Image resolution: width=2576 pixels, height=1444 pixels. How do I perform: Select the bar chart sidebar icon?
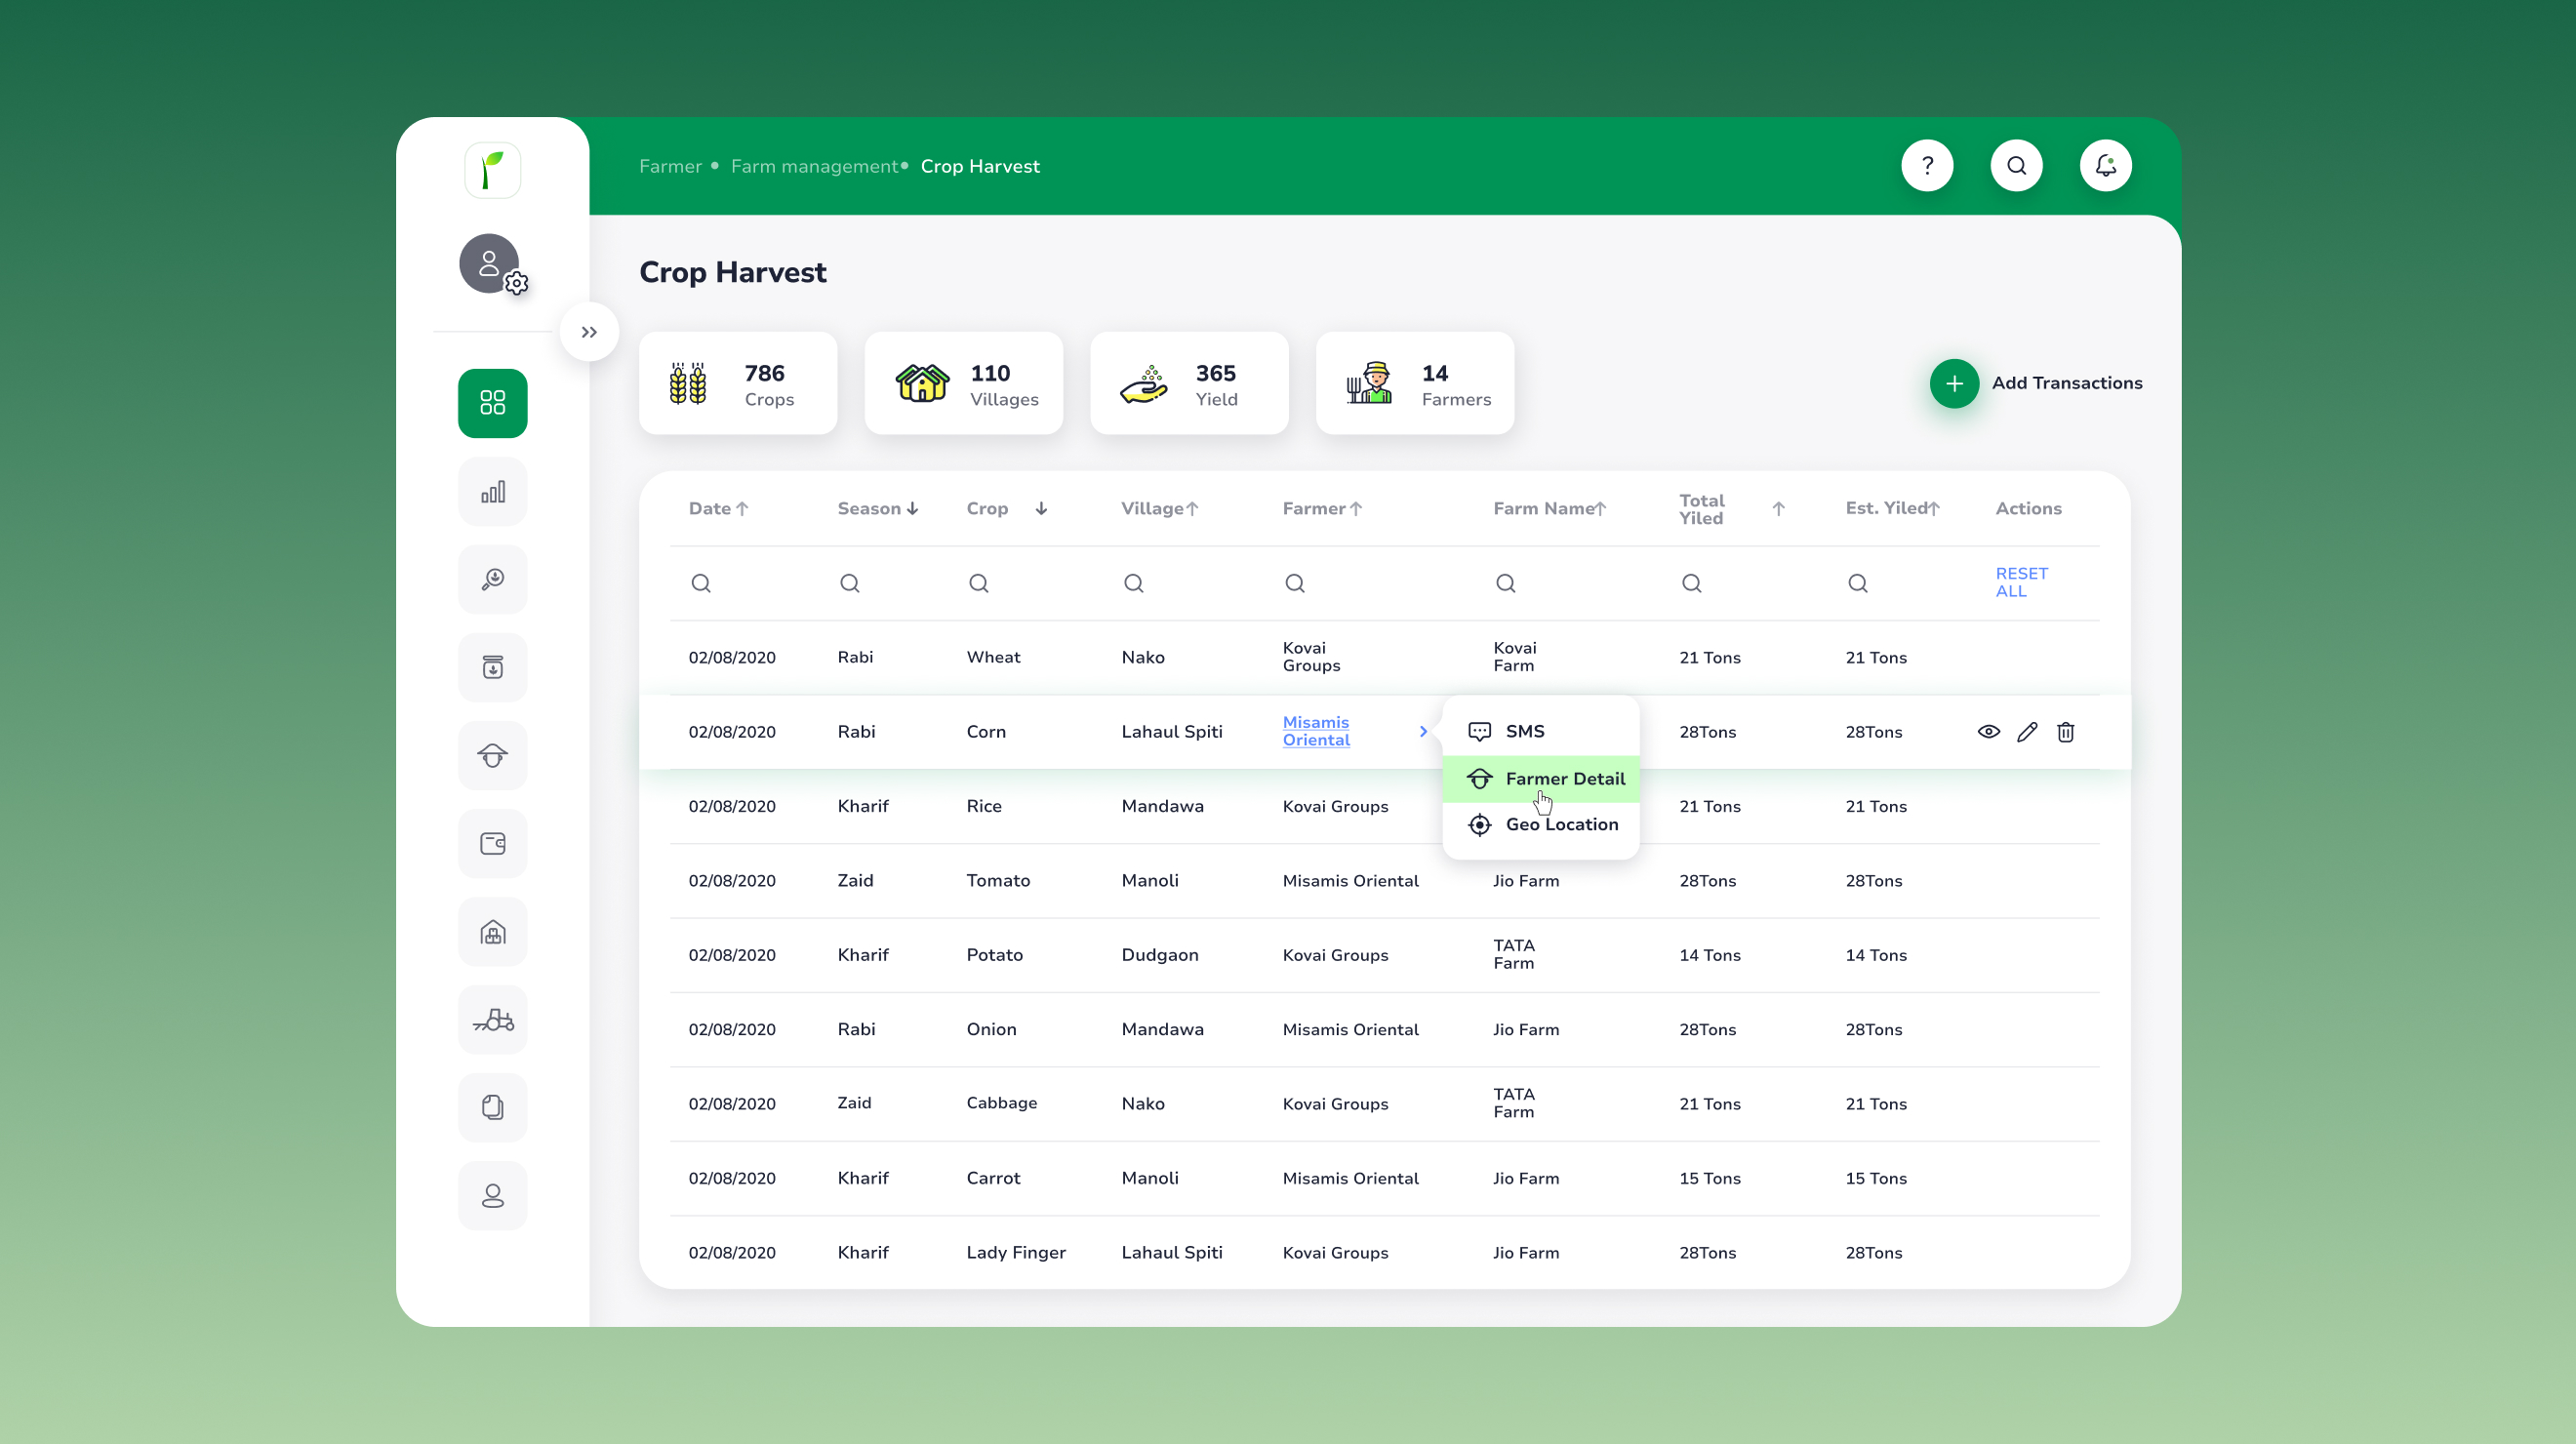(492, 492)
